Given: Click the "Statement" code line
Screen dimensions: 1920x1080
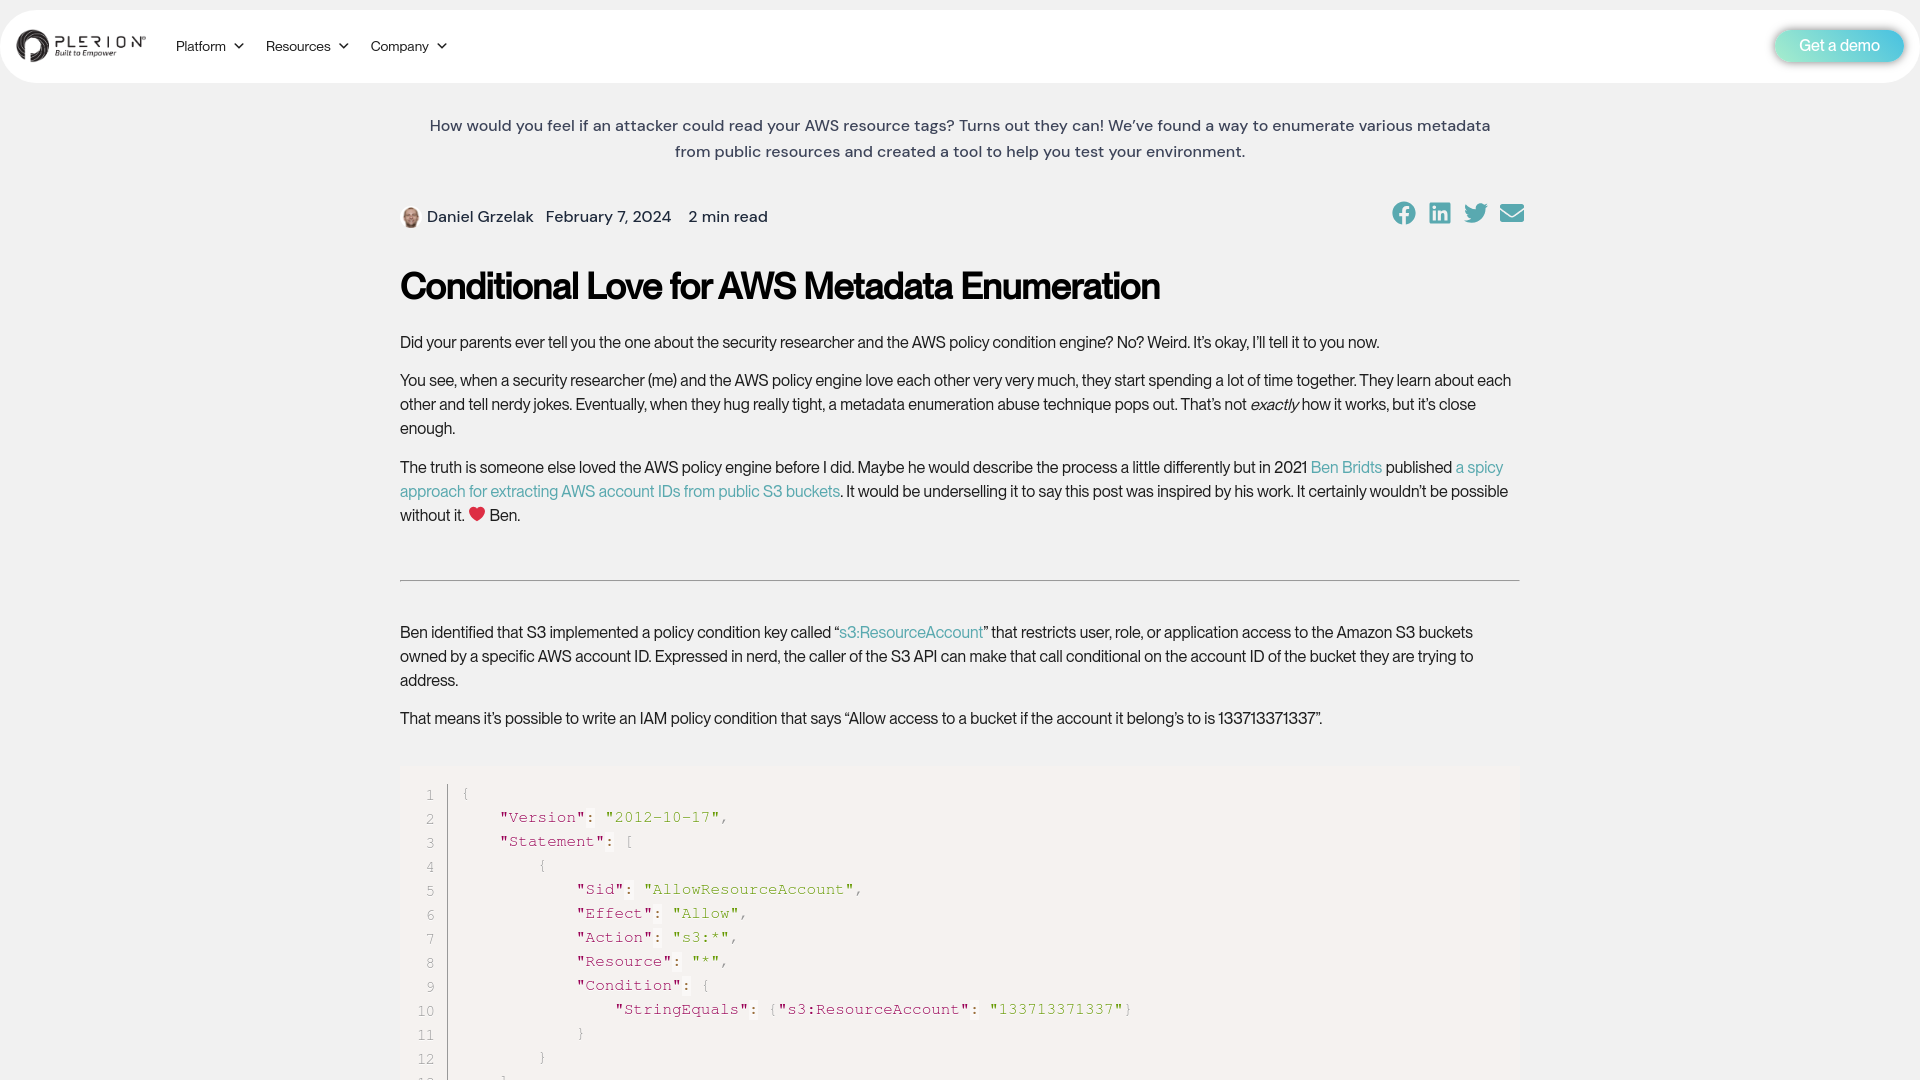Looking at the screenshot, I should point(566,842).
